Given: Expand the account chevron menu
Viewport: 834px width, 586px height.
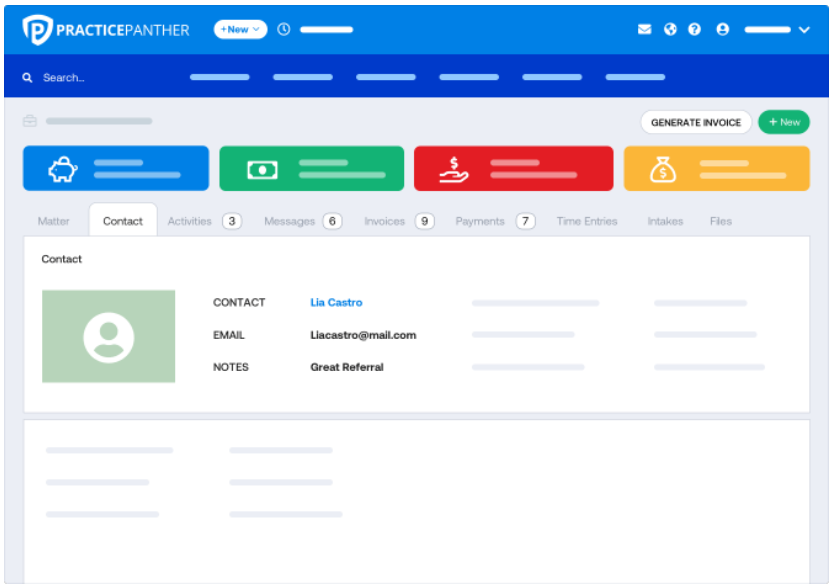Looking at the screenshot, I should pyautogui.click(x=804, y=30).
